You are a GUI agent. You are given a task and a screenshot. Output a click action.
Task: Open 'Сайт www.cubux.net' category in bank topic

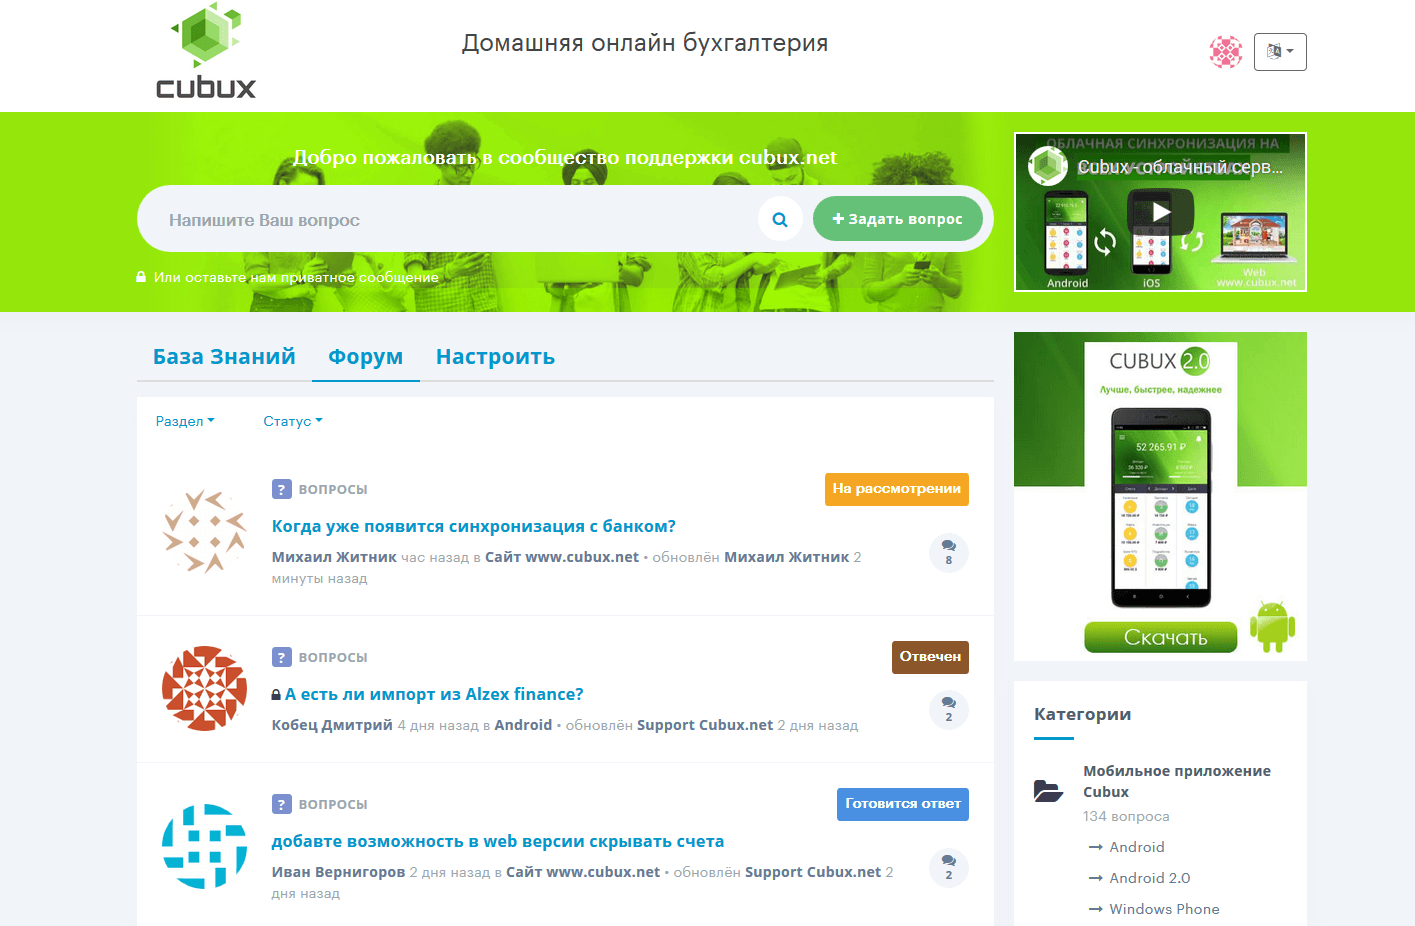click(x=562, y=557)
